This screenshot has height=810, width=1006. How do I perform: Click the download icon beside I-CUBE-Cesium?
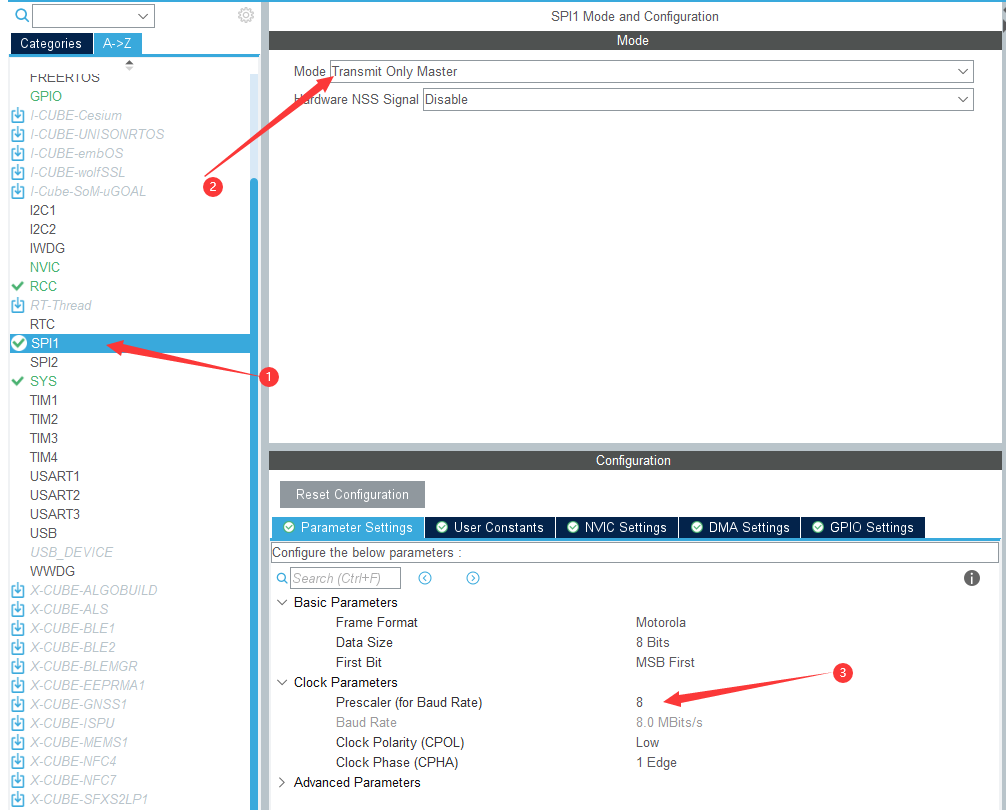18,115
